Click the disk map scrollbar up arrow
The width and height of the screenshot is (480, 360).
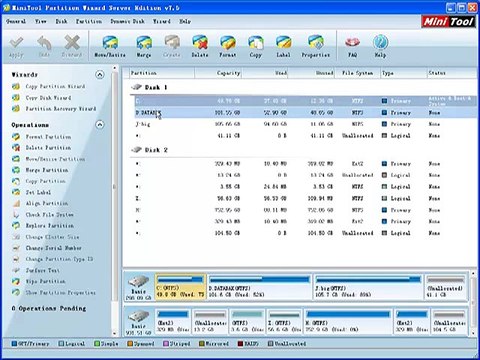(473, 274)
